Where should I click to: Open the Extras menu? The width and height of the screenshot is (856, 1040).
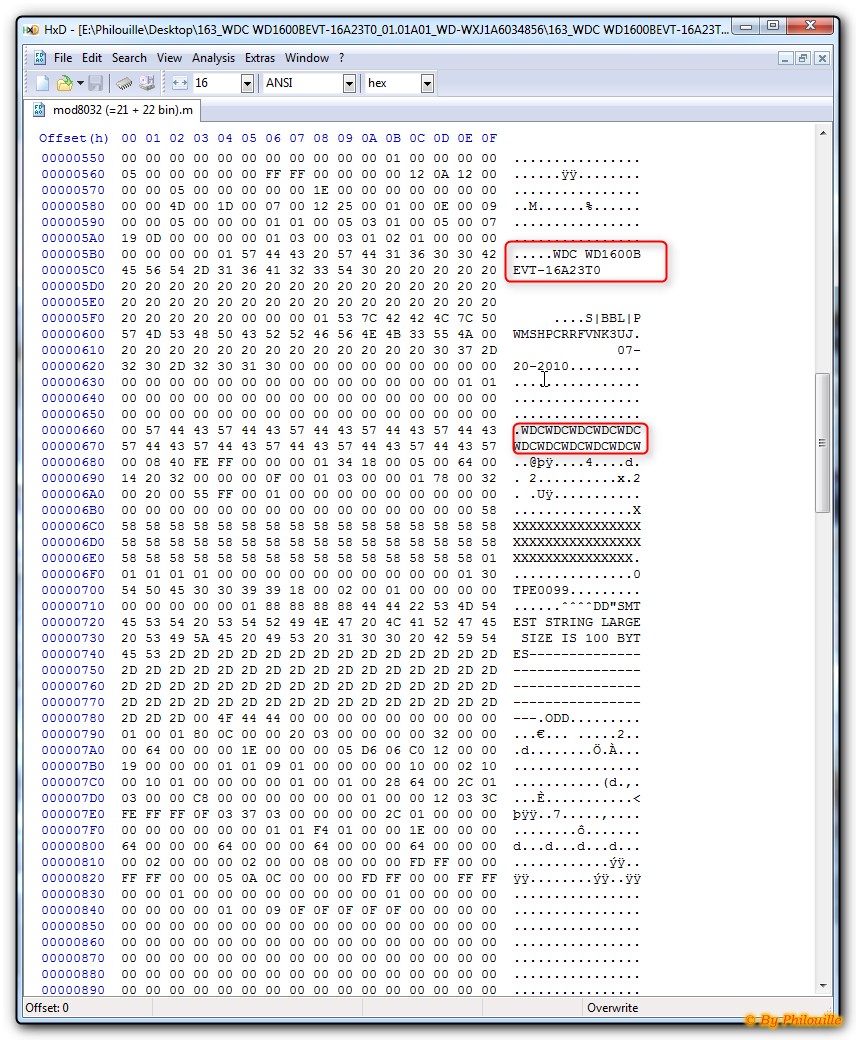(260, 58)
